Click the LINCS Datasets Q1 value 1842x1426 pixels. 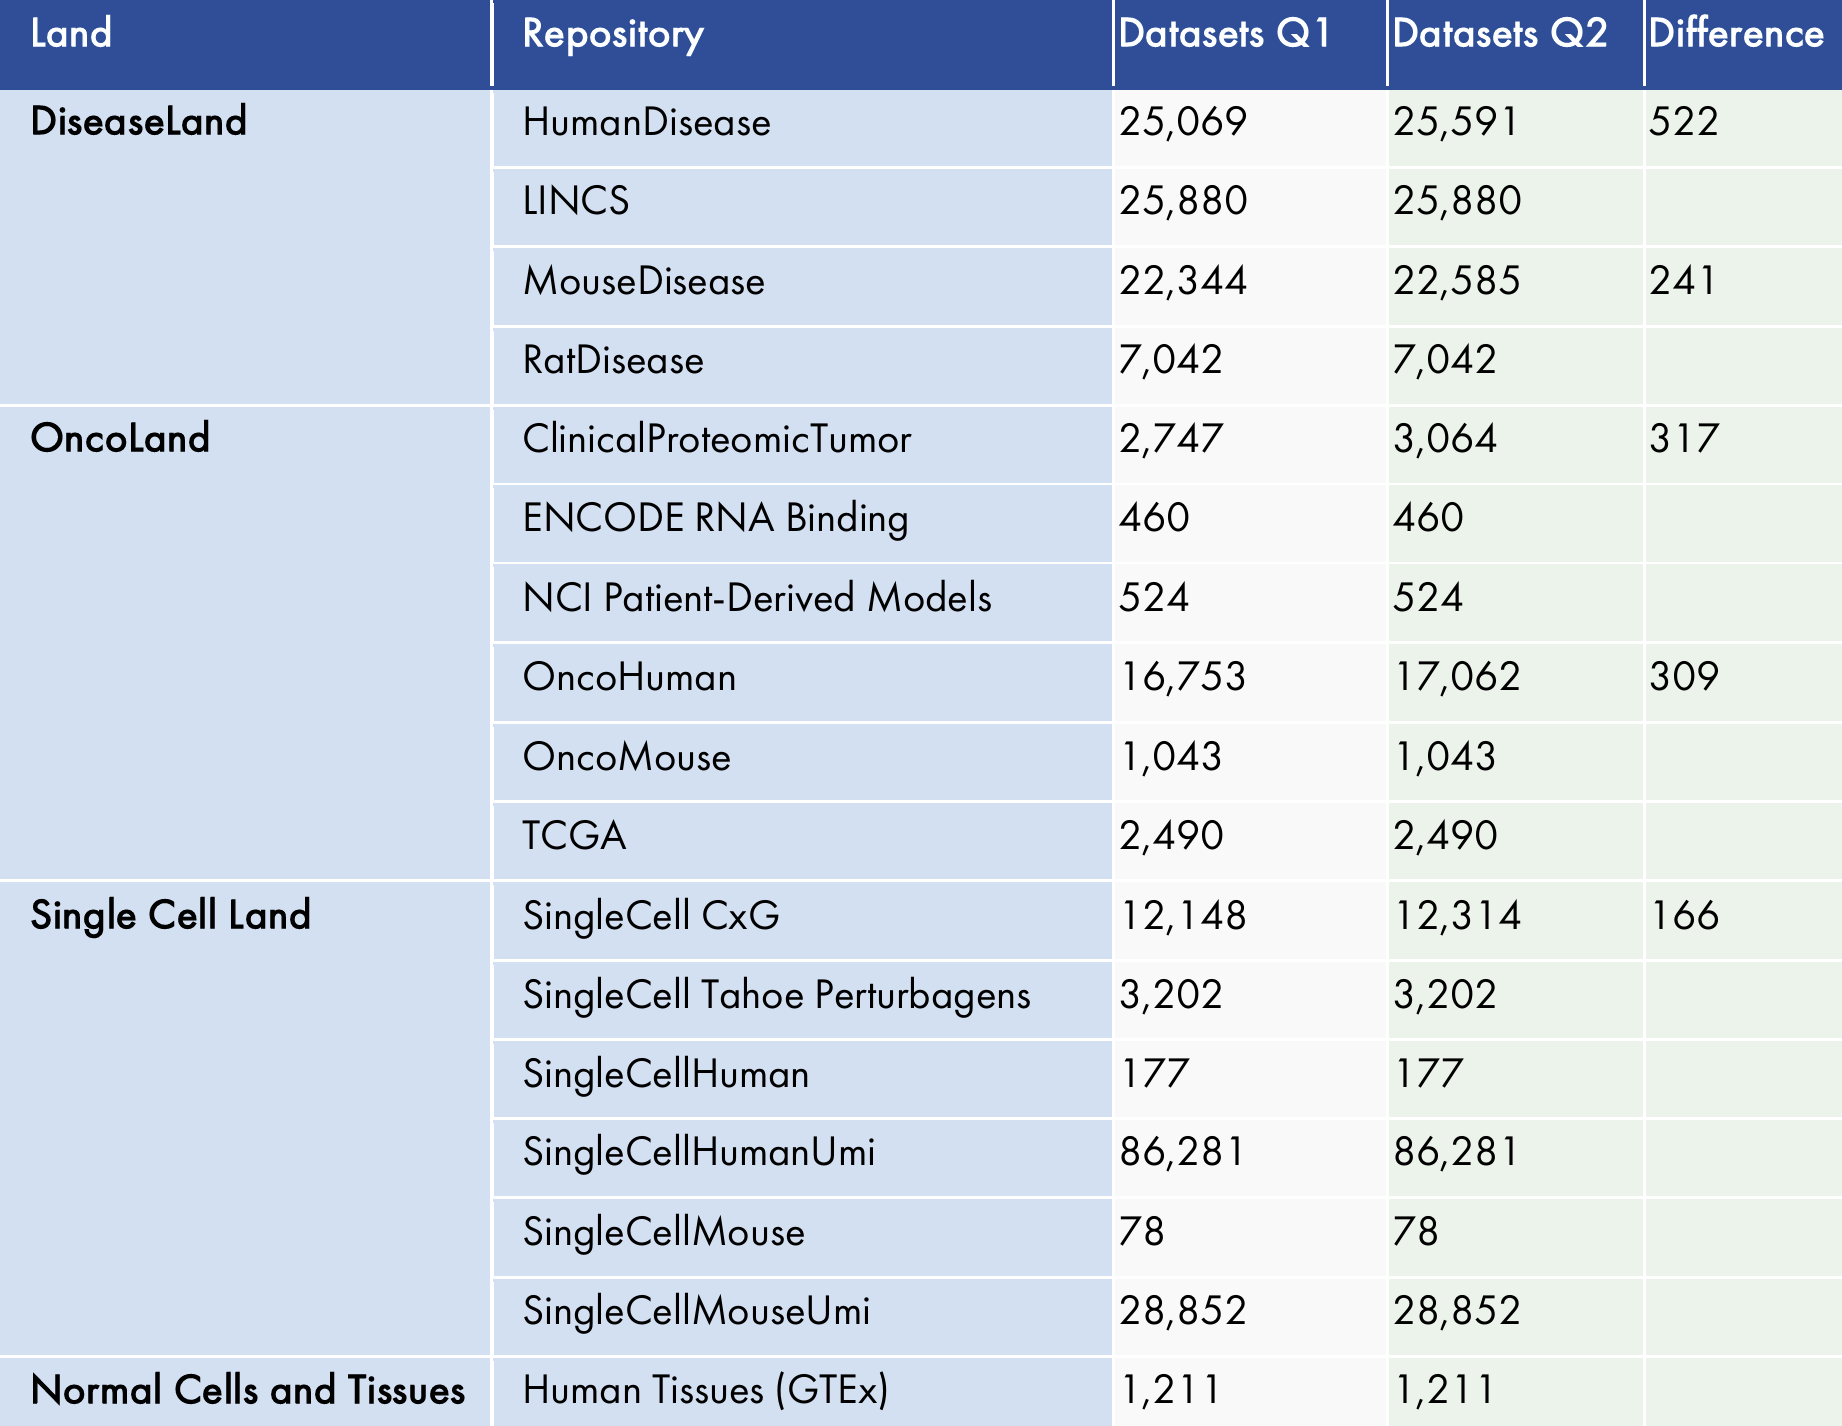click(x=1183, y=202)
